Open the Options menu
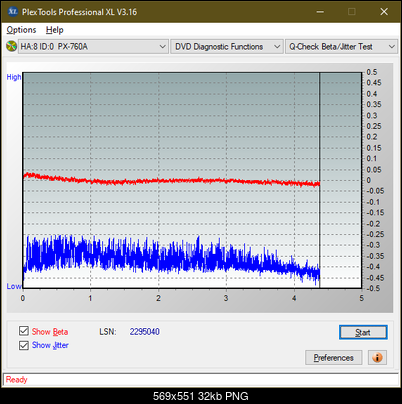Image resolution: width=402 pixels, height=404 pixels. click(21, 30)
